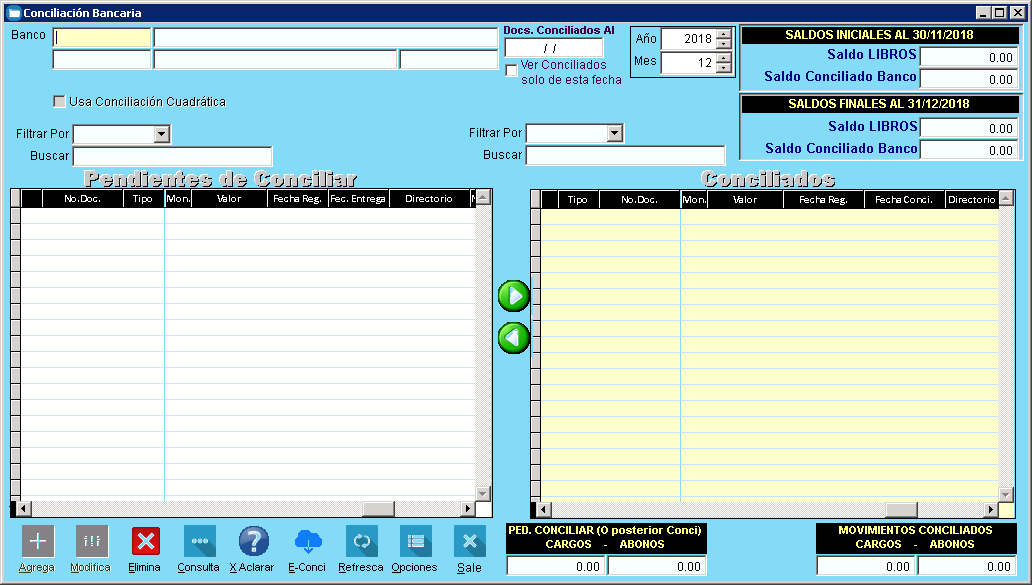Decrease the Mes spinner value

pyautogui.click(x=724, y=69)
